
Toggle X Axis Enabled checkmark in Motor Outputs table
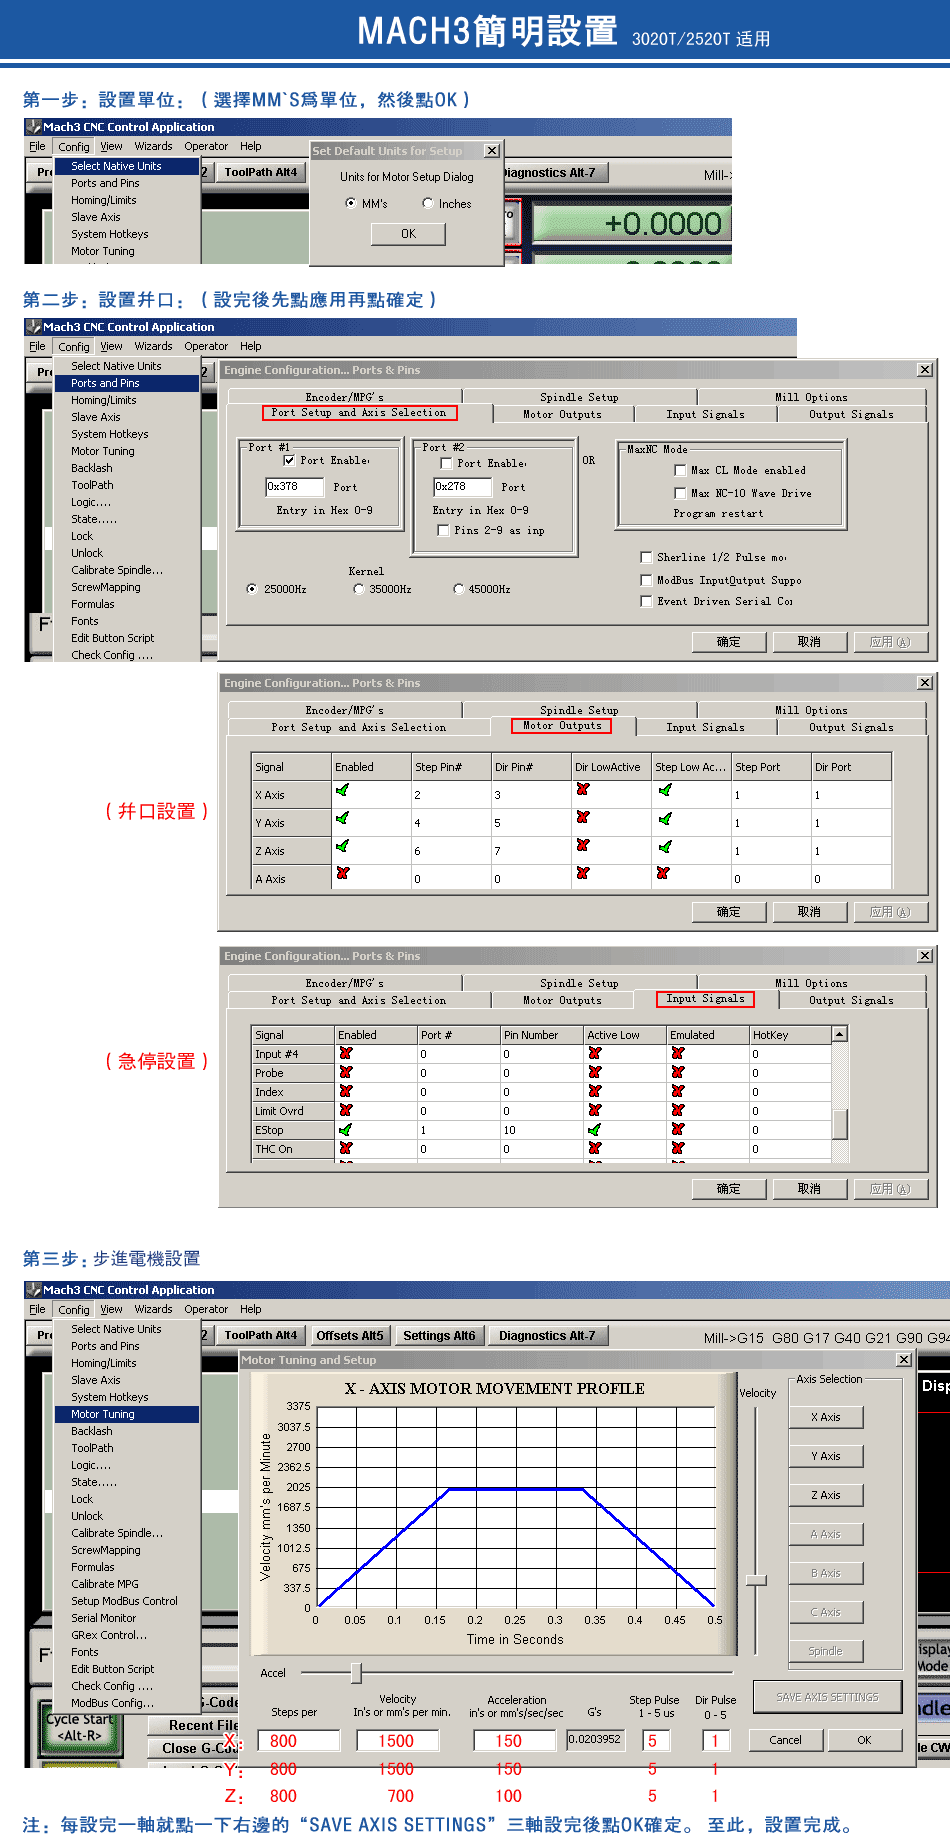pyautogui.click(x=343, y=790)
